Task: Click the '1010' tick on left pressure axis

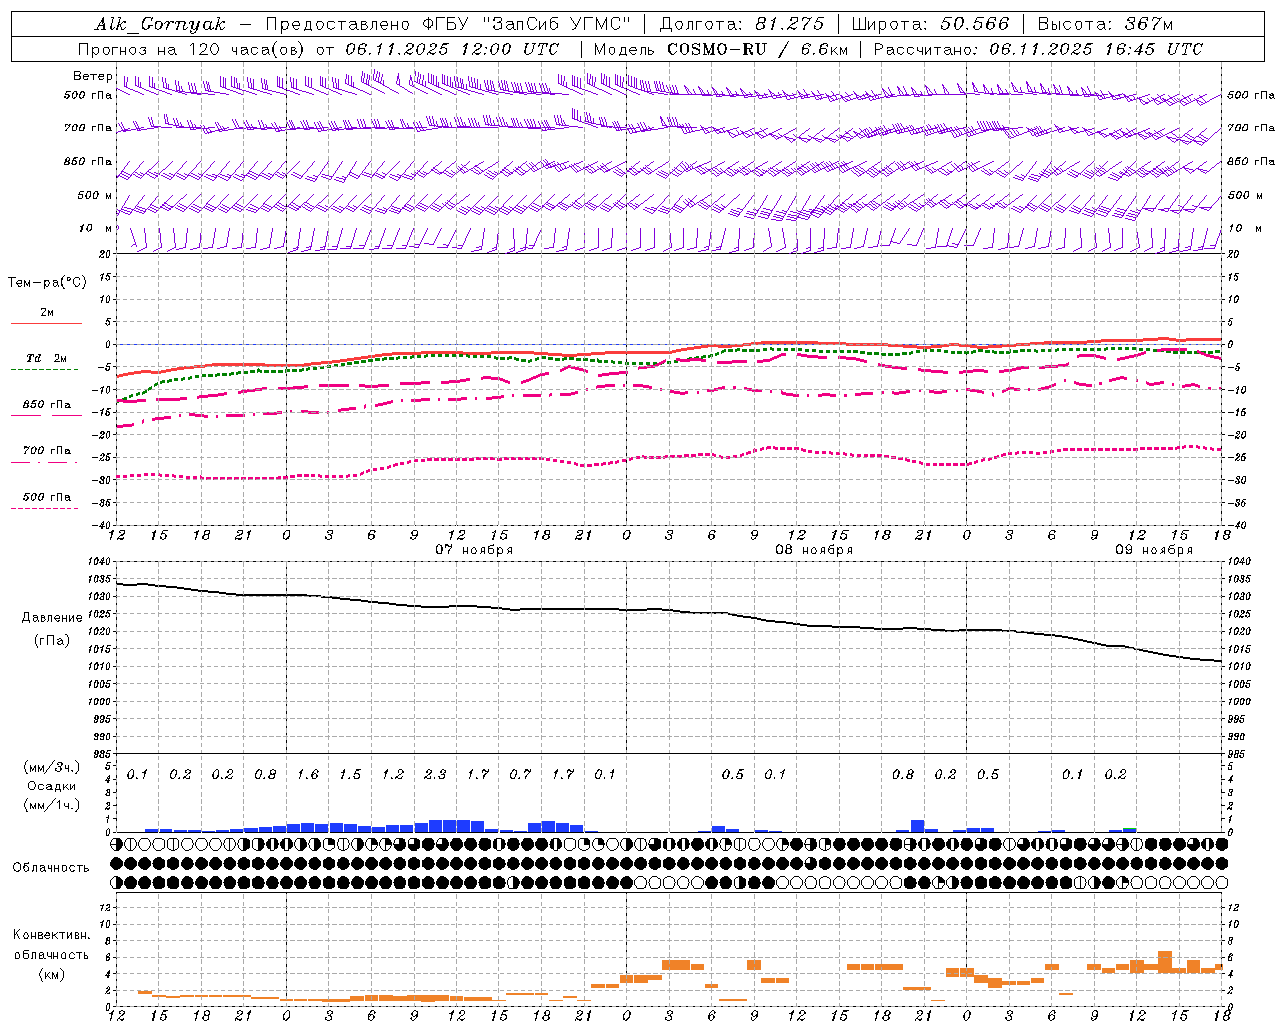Action: (98, 666)
